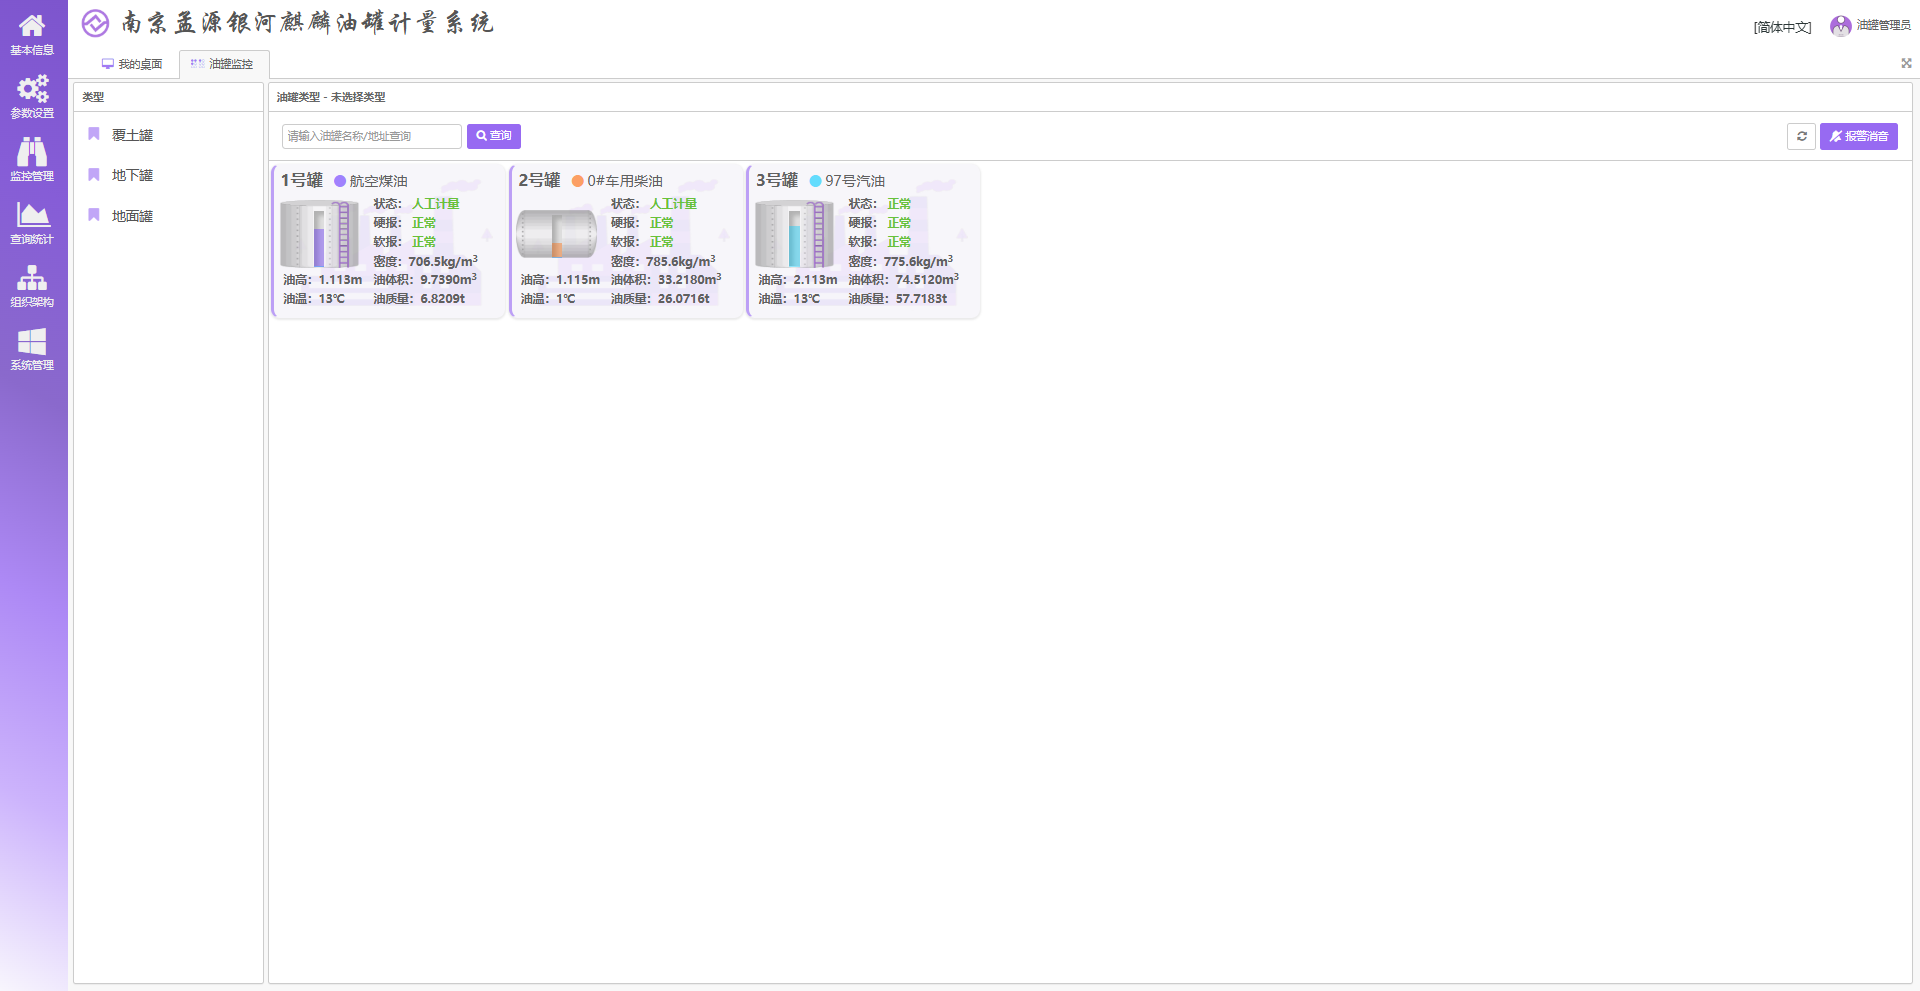
Task: Click oil height 2.113m on 3号罐
Action: click(x=815, y=280)
